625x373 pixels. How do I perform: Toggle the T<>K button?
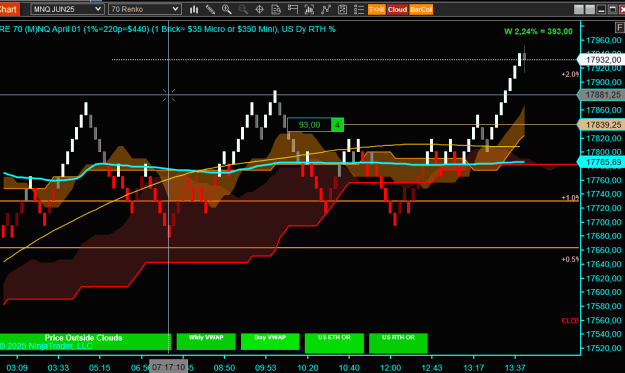pyautogui.click(x=377, y=10)
